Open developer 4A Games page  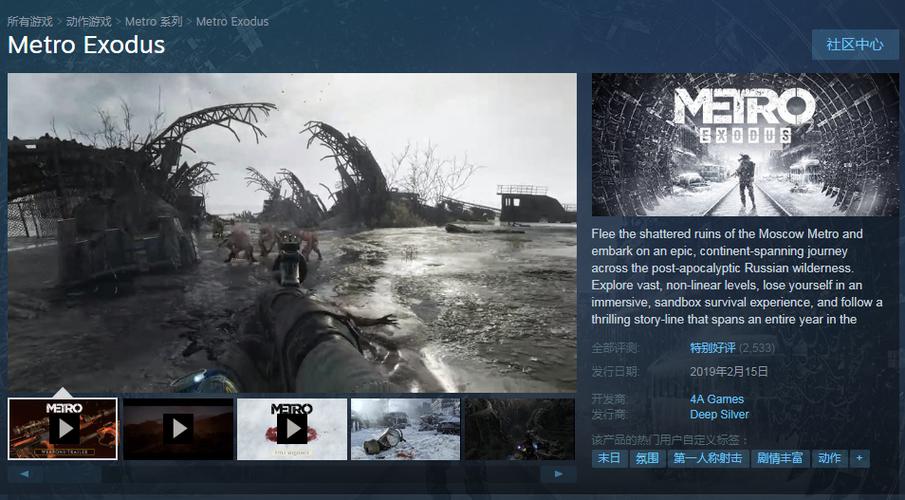point(717,399)
